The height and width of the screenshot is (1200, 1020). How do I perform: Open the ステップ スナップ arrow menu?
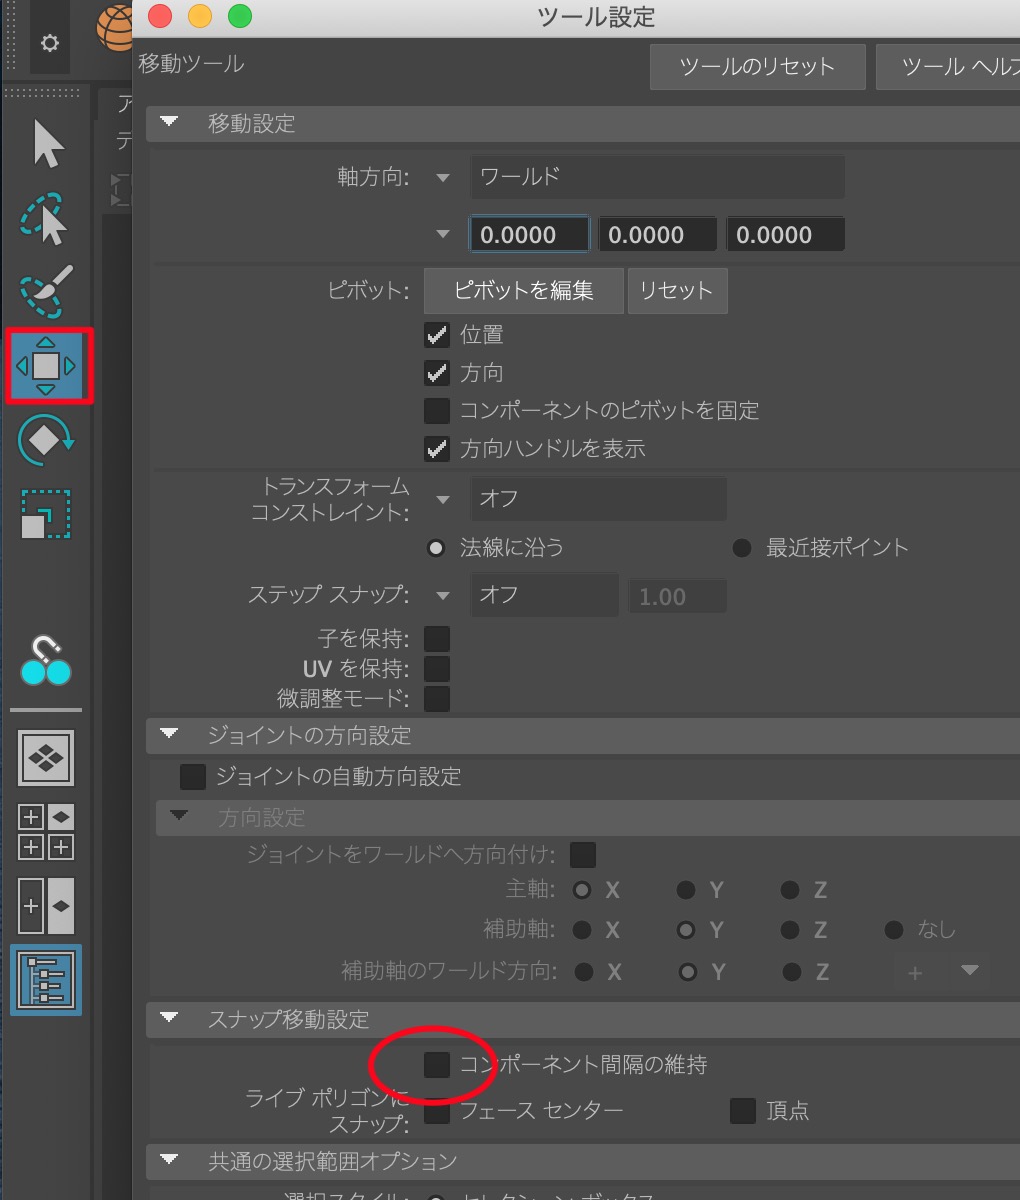[x=443, y=597]
